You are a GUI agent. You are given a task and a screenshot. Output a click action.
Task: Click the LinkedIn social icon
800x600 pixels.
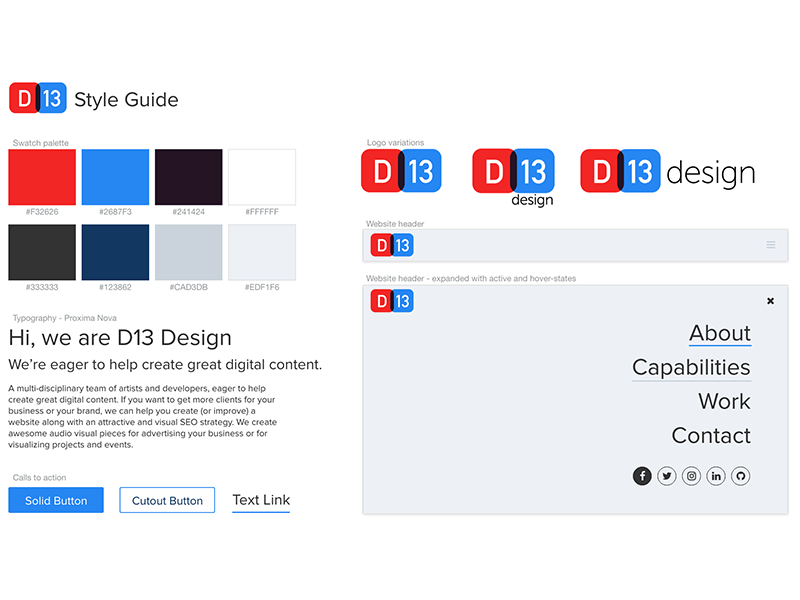point(716,476)
